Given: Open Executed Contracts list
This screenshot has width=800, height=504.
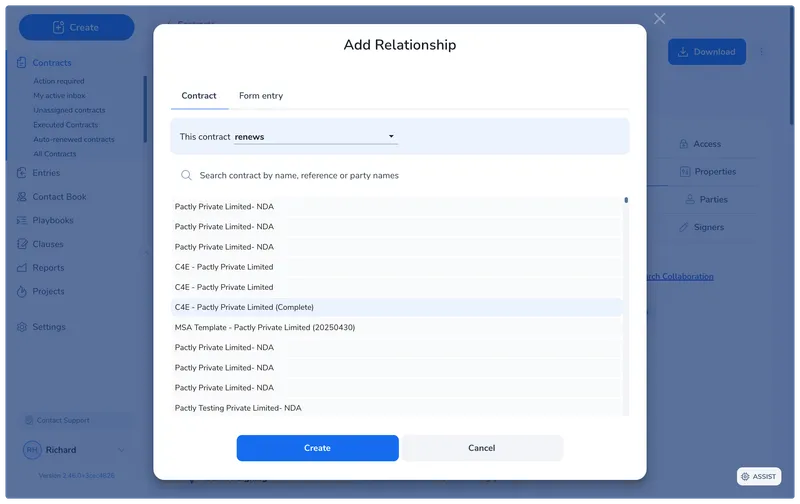Looking at the screenshot, I should coord(65,124).
